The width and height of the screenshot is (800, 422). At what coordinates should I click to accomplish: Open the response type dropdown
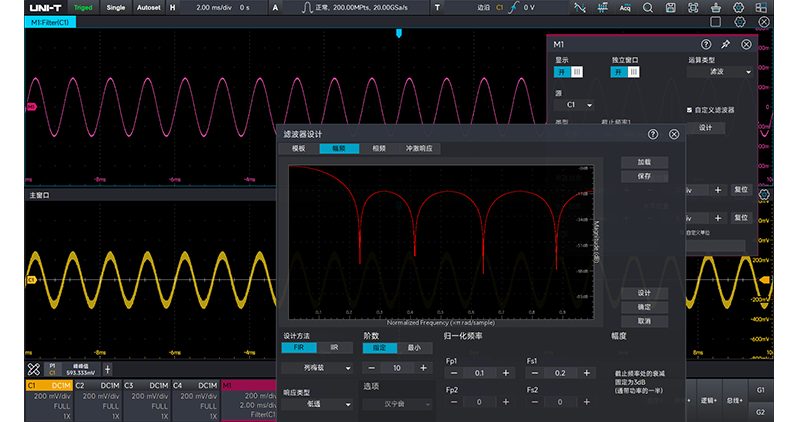pyautogui.click(x=317, y=404)
